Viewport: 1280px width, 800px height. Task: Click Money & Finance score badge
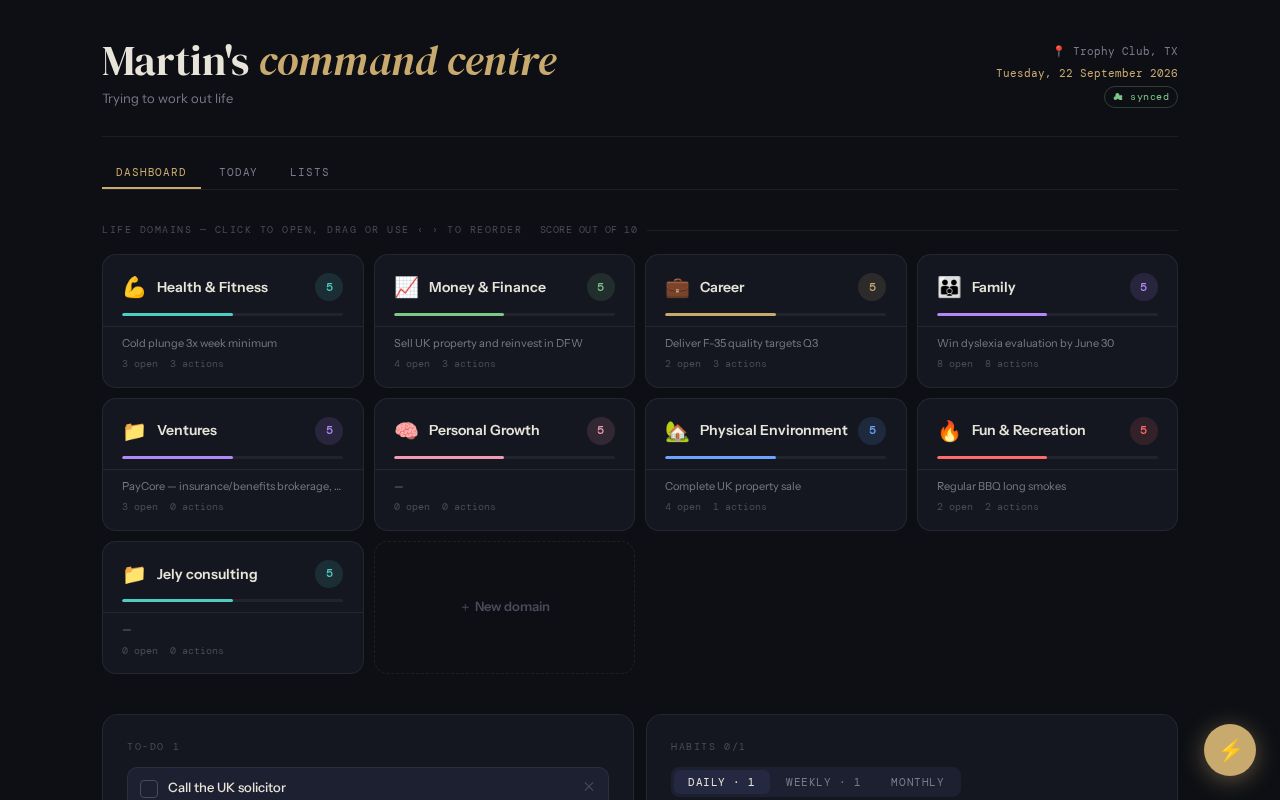point(601,287)
